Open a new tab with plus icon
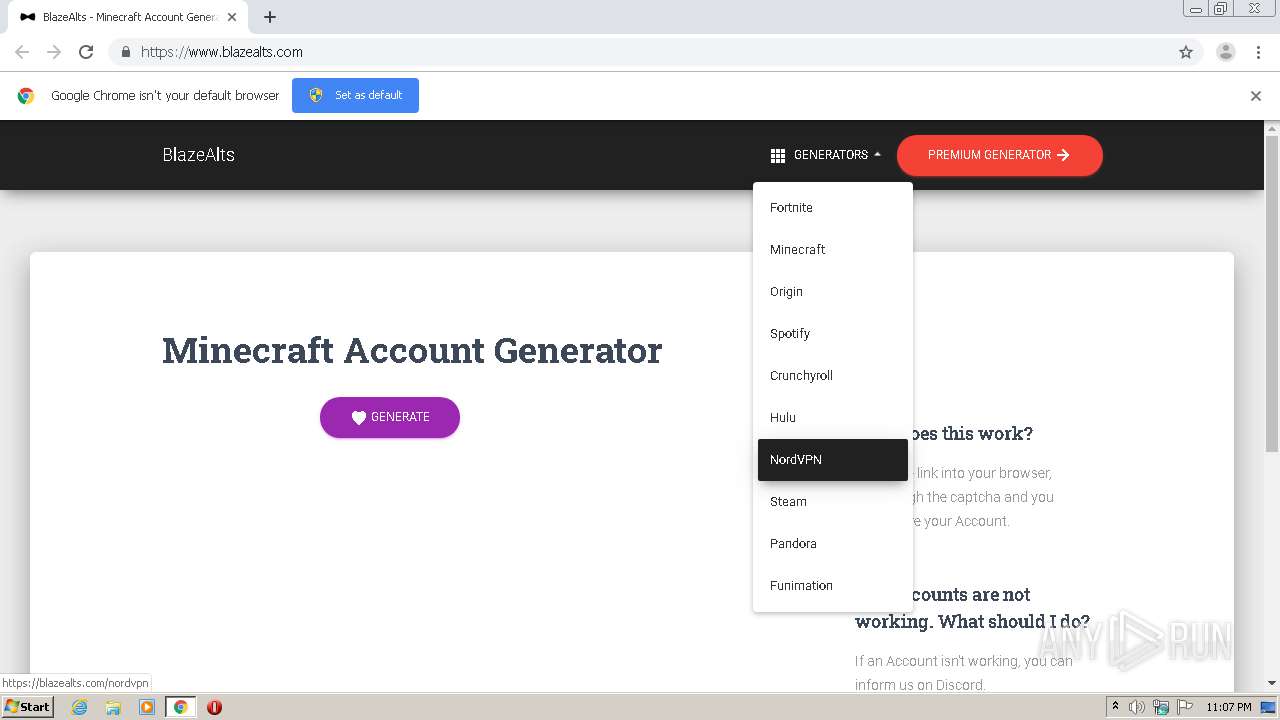 [x=270, y=17]
